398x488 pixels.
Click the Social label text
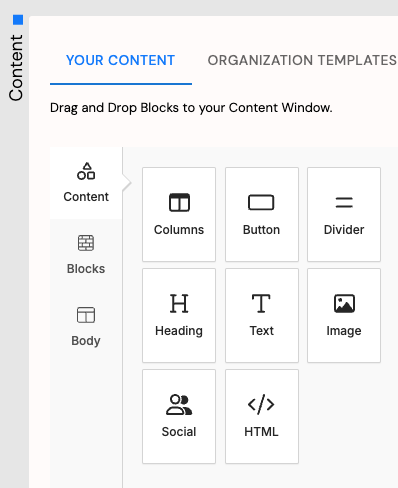tap(179, 432)
